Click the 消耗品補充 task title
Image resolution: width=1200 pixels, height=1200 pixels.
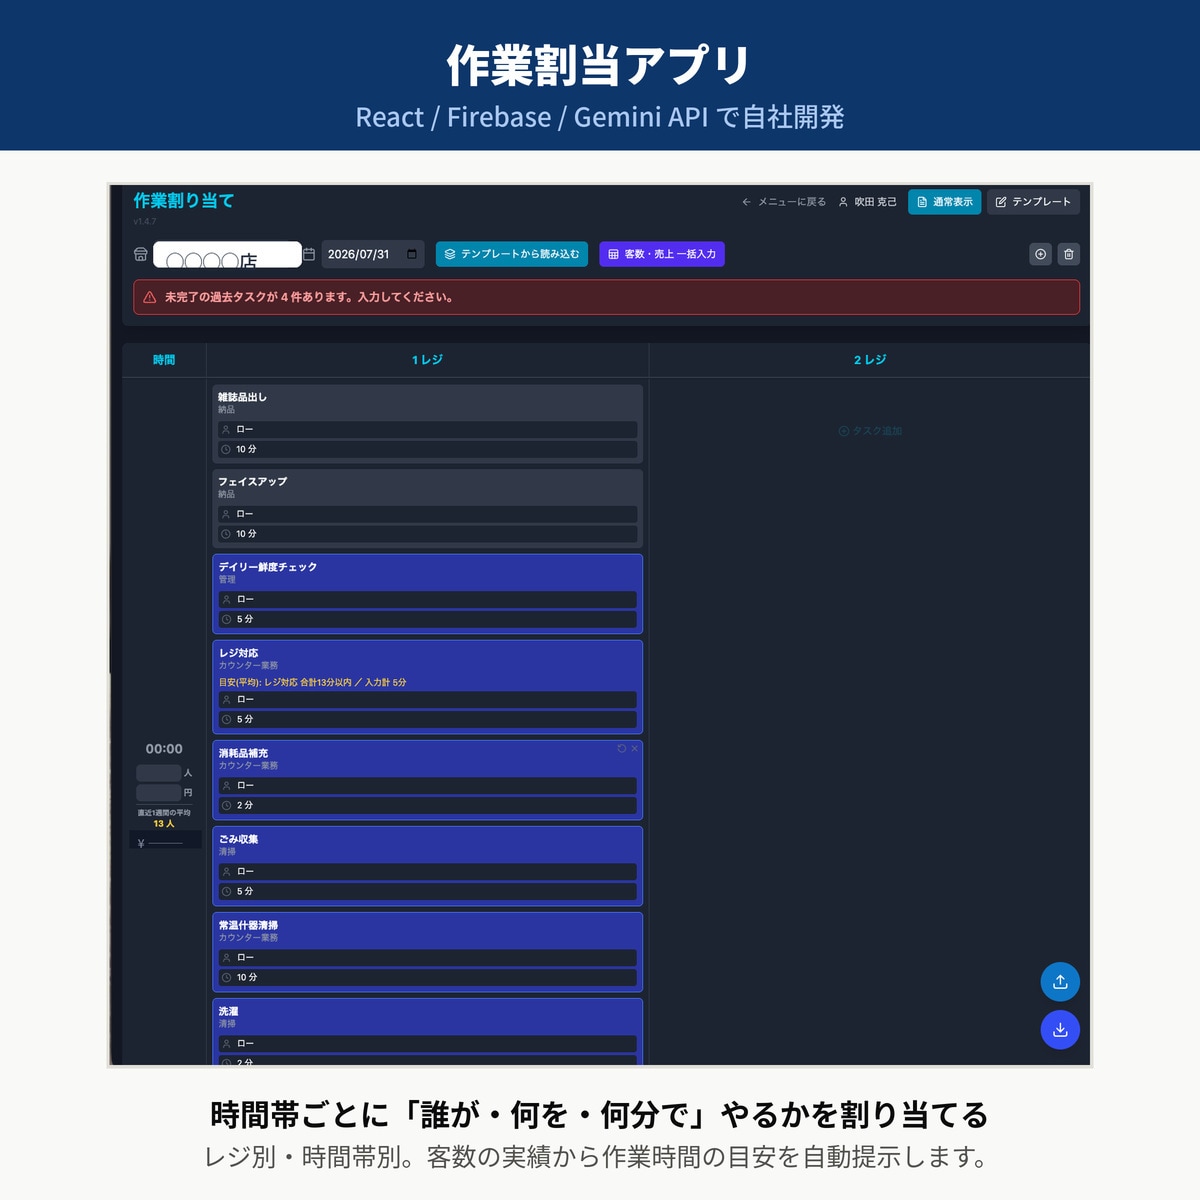coord(244,753)
